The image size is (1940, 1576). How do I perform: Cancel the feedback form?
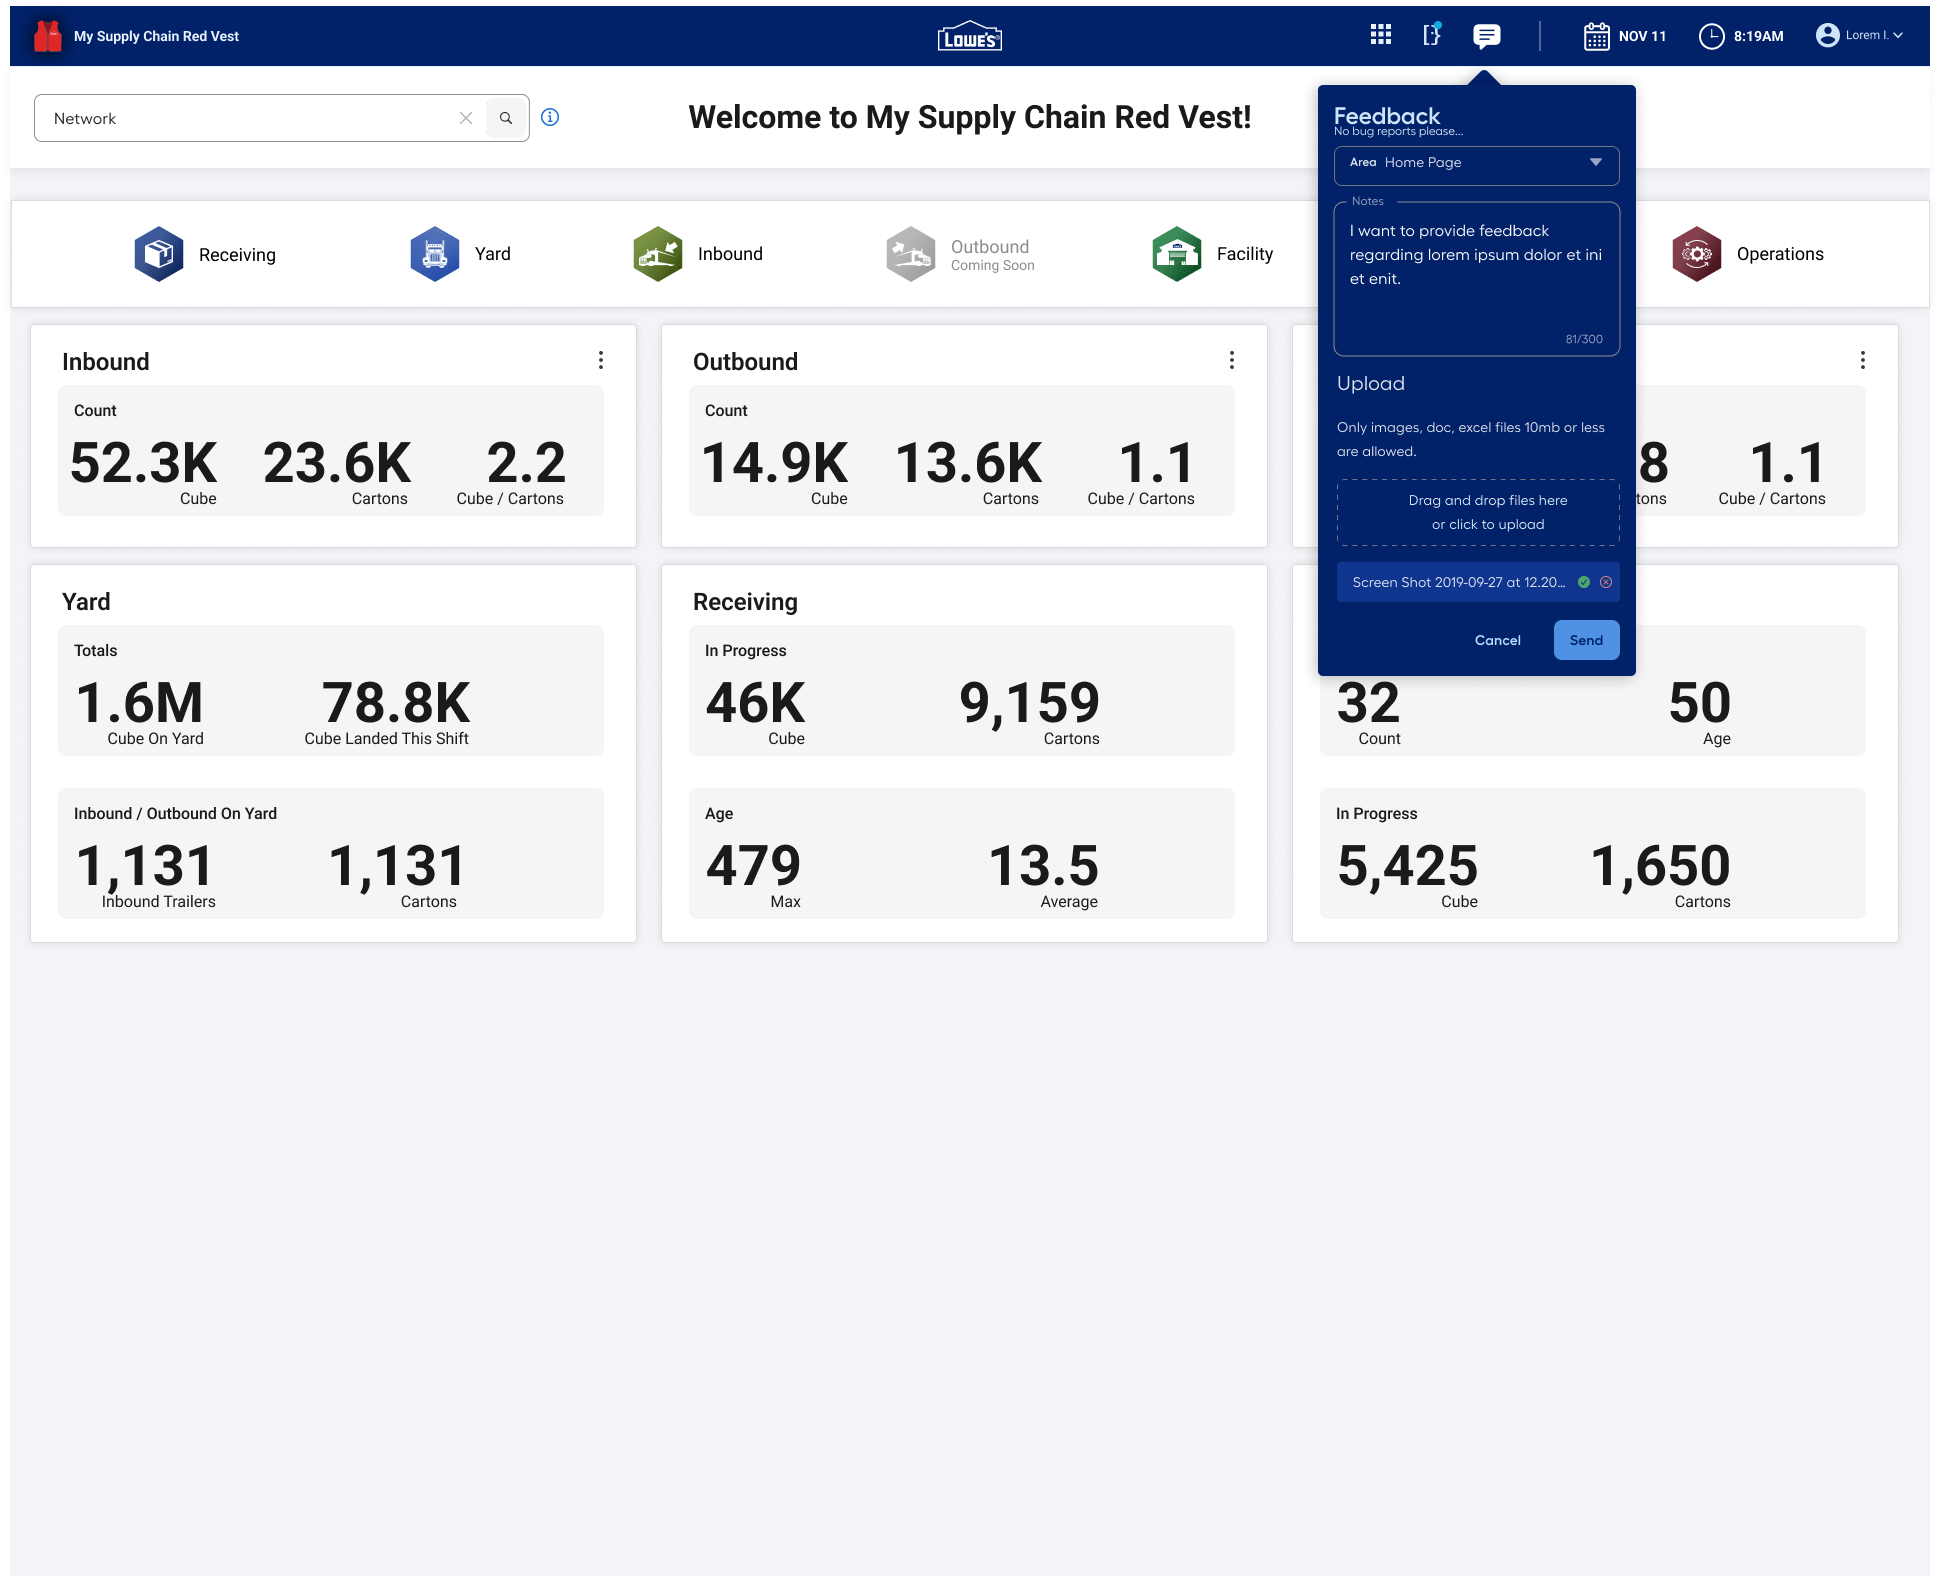[x=1497, y=640]
